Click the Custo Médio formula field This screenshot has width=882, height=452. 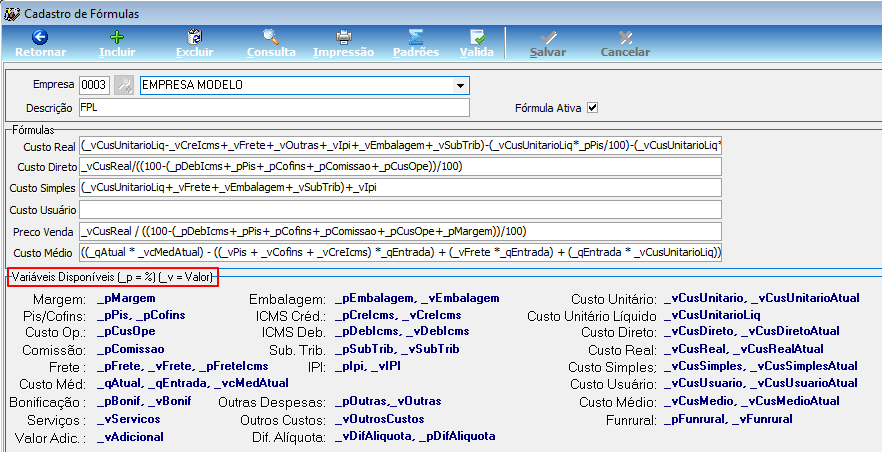coord(400,252)
